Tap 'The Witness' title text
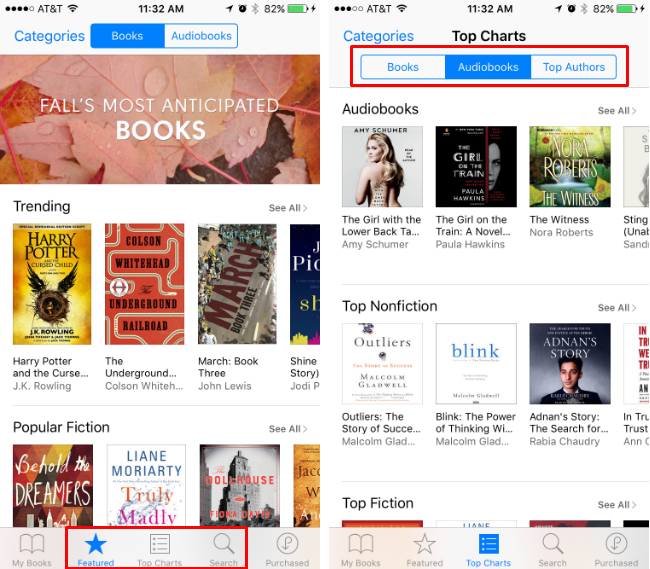The height and width of the screenshot is (569, 650). click(x=559, y=220)
